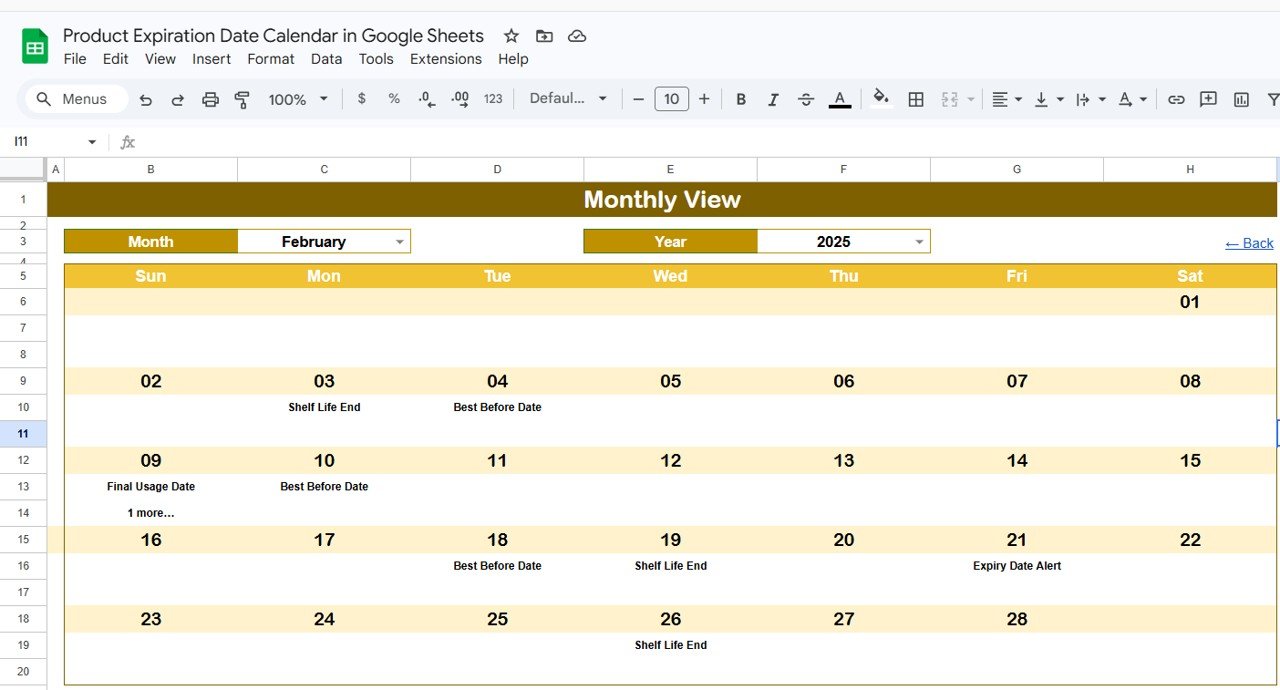Toggle strikethrough formatting

[806, 99]
